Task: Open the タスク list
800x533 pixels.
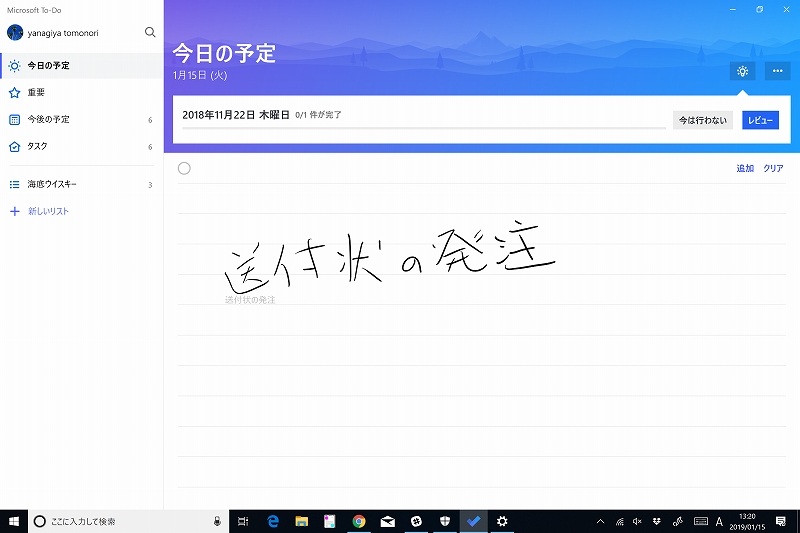Action: (x=82, y=146)
